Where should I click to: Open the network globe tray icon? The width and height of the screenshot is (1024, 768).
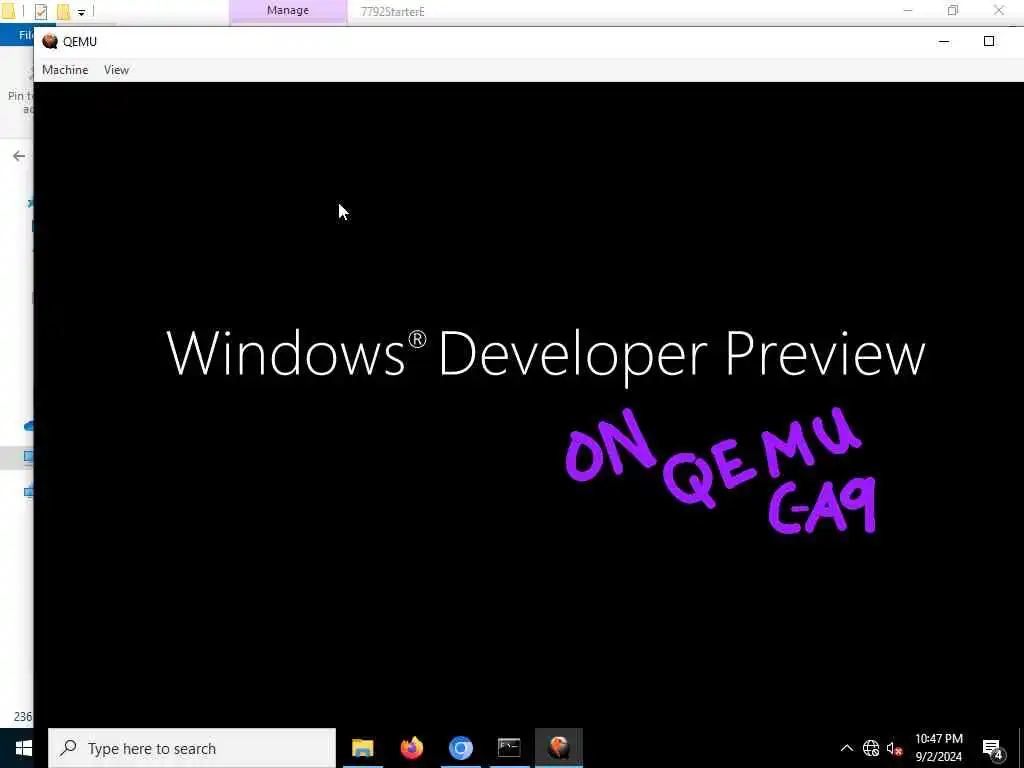click(871, 748)
